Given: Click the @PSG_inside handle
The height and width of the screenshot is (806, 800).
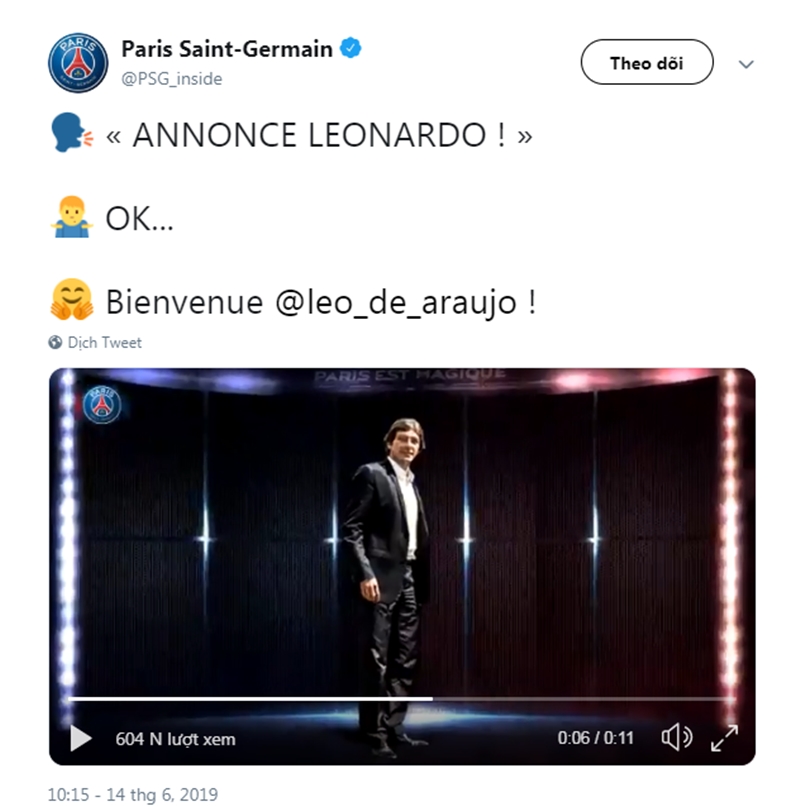Looking at the screenshot, I should (171, 78).
